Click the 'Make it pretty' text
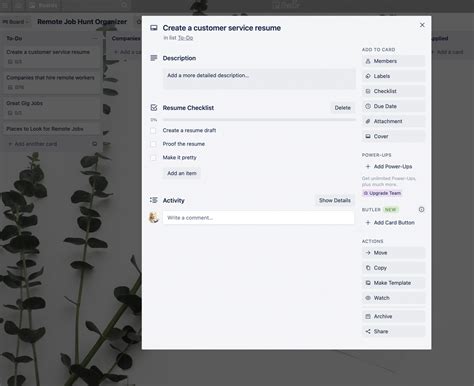 pyautogui.click(x=179, y=158)
